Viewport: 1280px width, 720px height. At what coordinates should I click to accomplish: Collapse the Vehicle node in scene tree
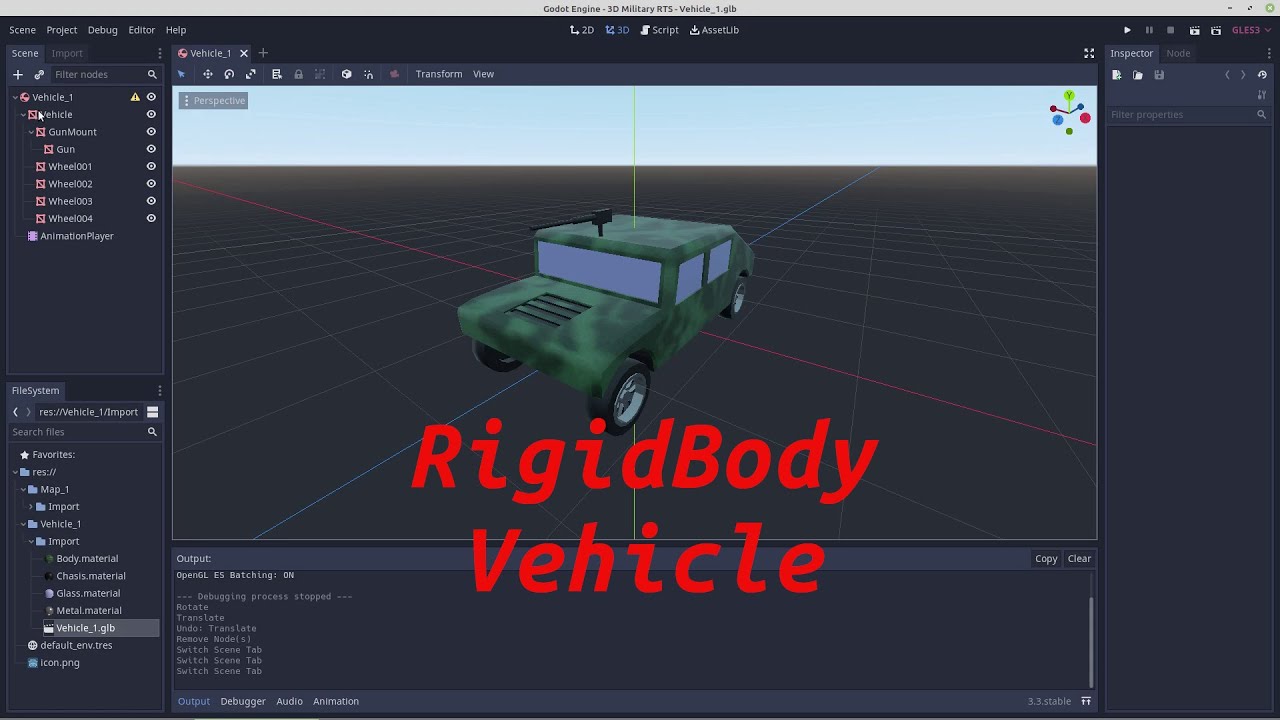point(23,114)
